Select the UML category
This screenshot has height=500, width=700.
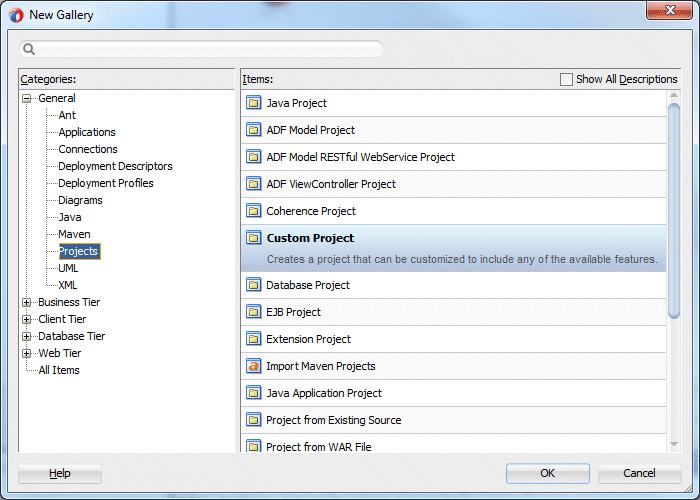coord(68,268)
